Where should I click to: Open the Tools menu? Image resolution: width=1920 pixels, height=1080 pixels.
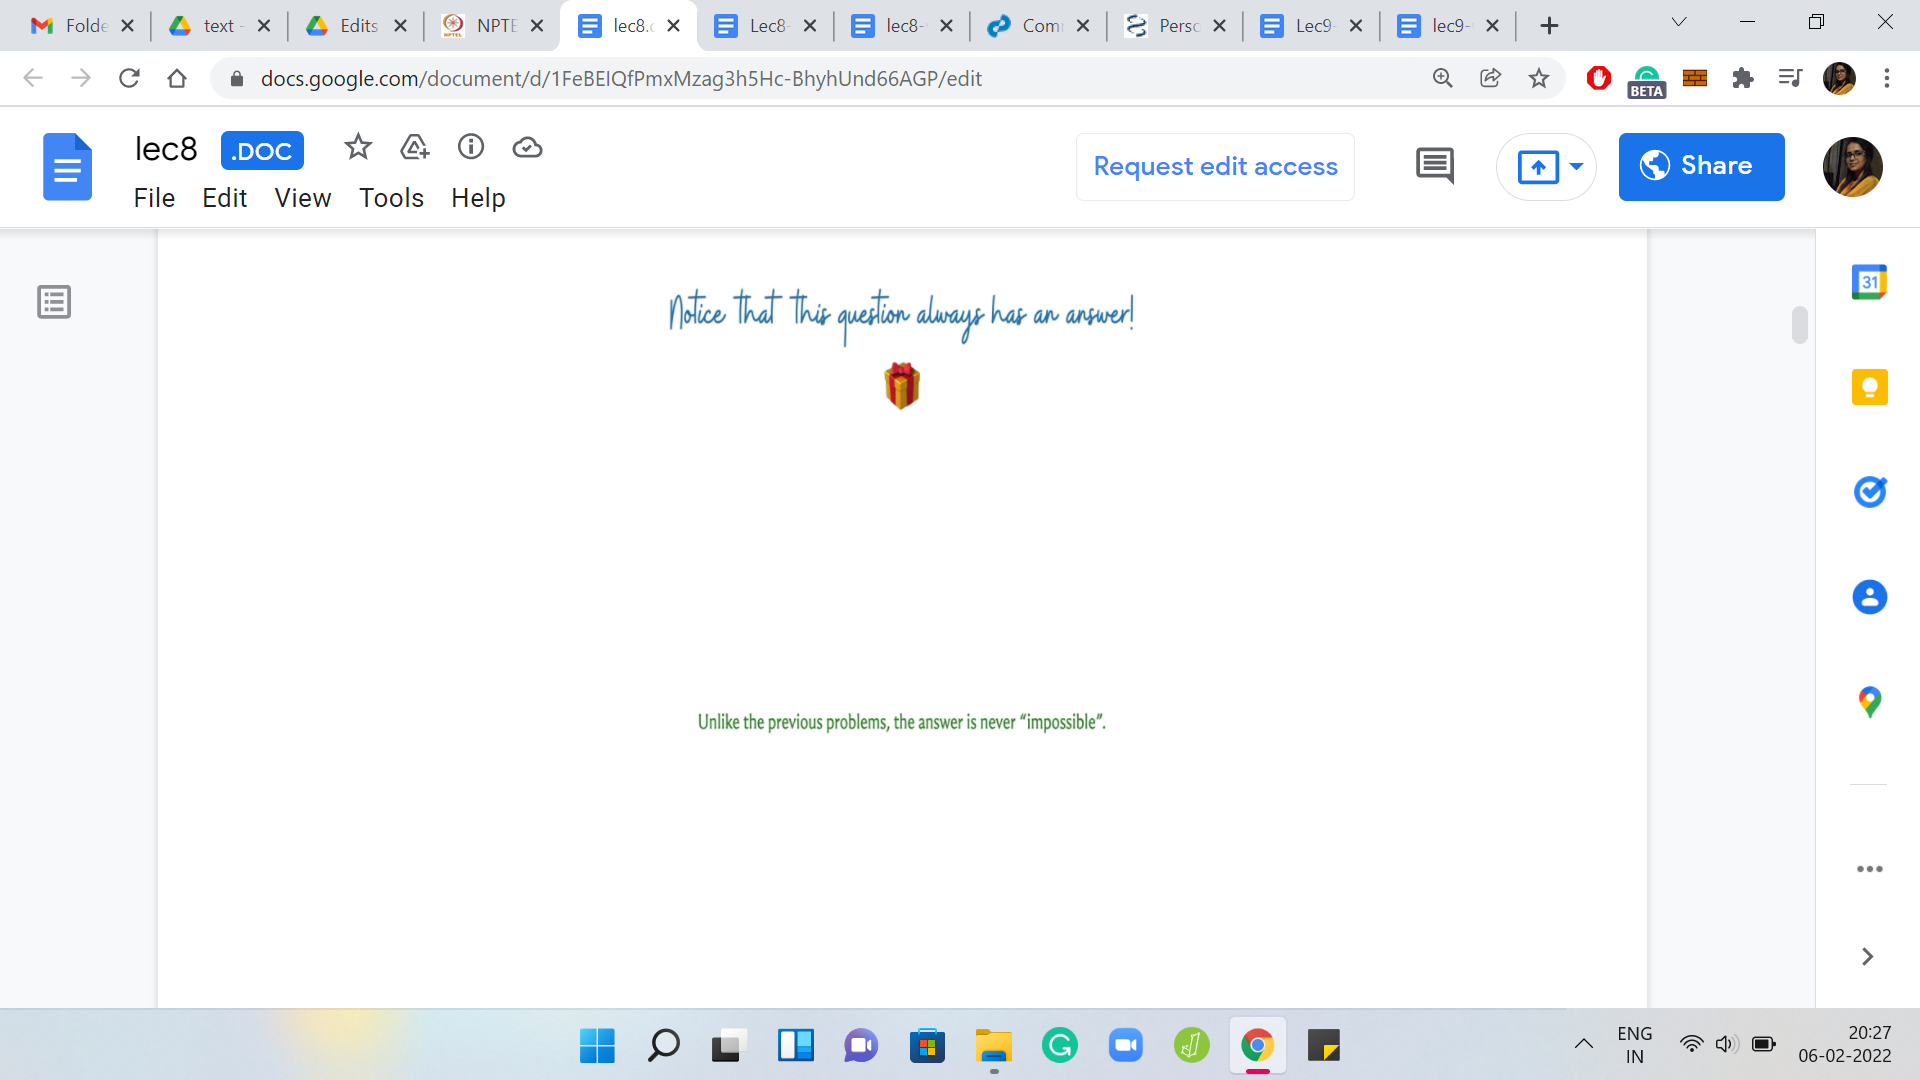pos(391,198)
